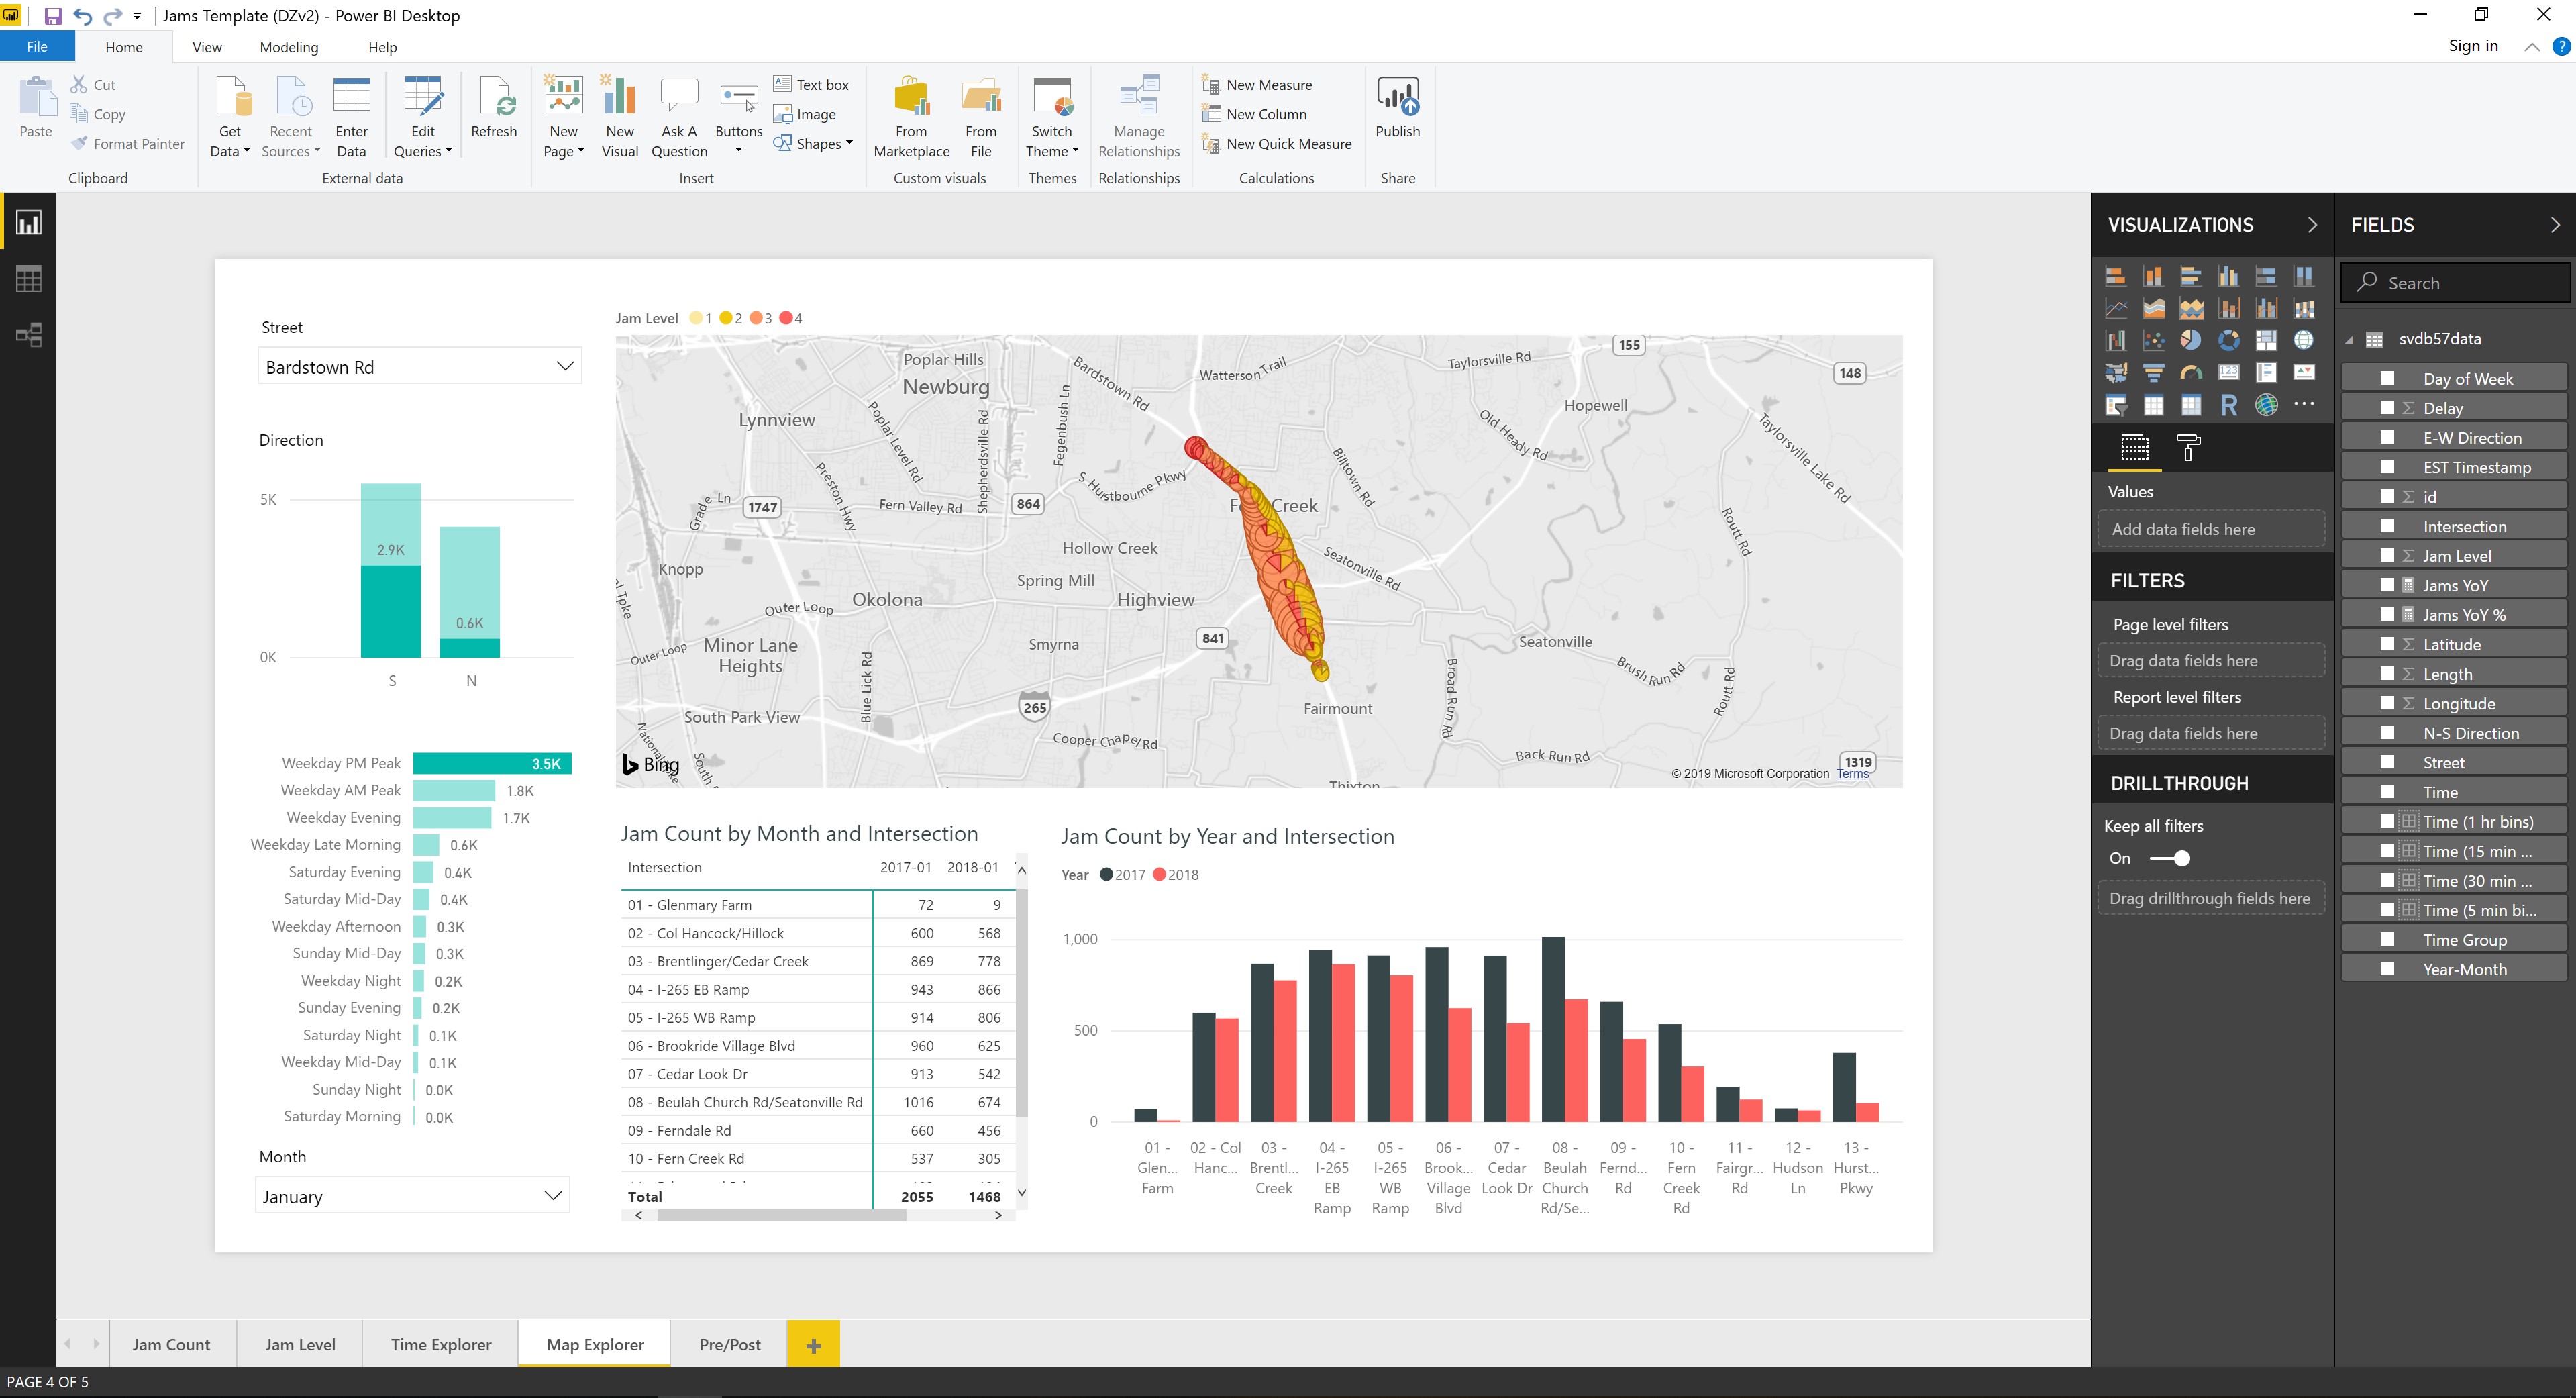The image size is (2576, 1398).
Task: Select the stacked bar chart visualization
Action: [2115, 277]
